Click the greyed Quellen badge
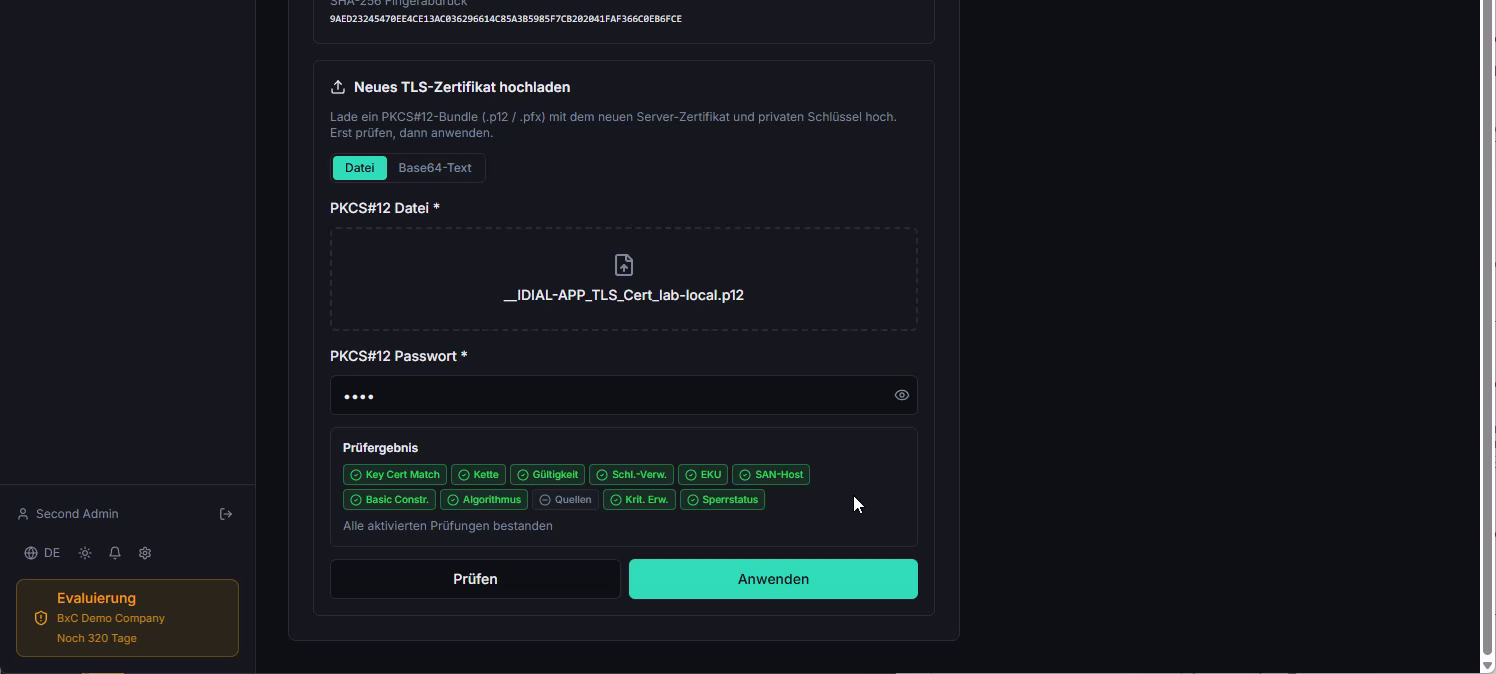This screenshot has height=674, width=1496. [x=565, y=500]
